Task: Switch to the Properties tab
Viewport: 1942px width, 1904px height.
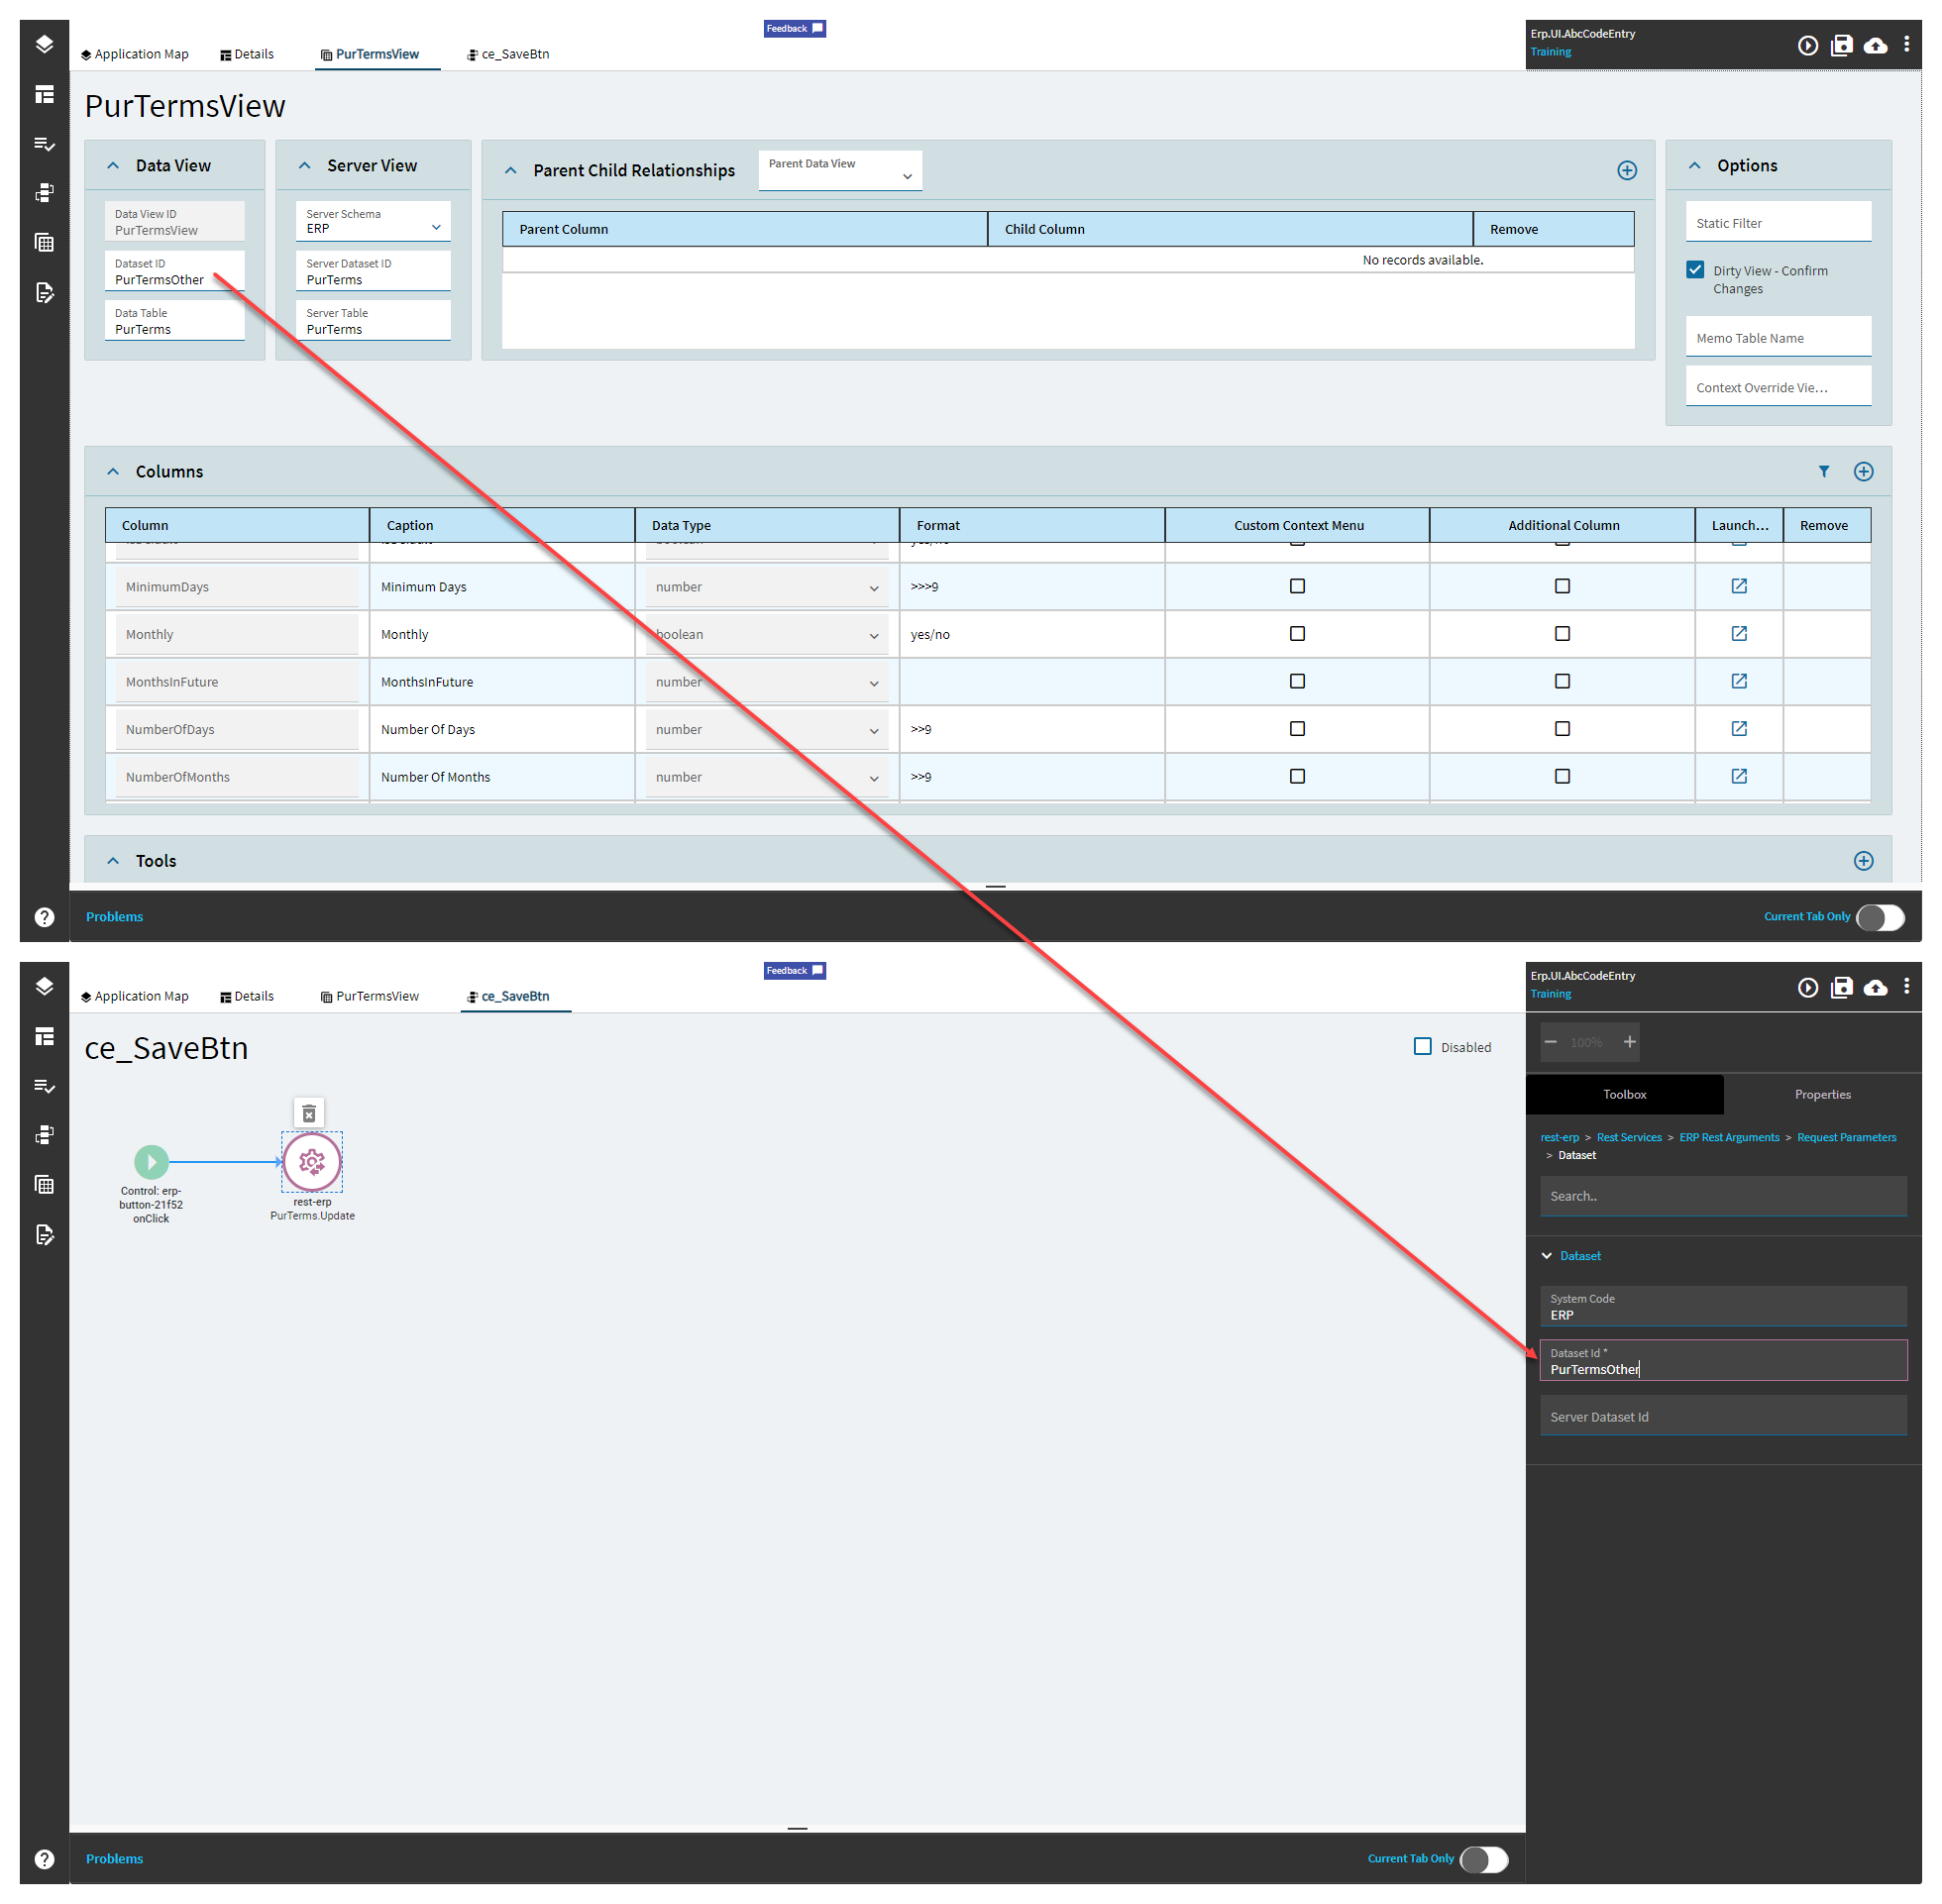Action: tap(1822, 1094)
